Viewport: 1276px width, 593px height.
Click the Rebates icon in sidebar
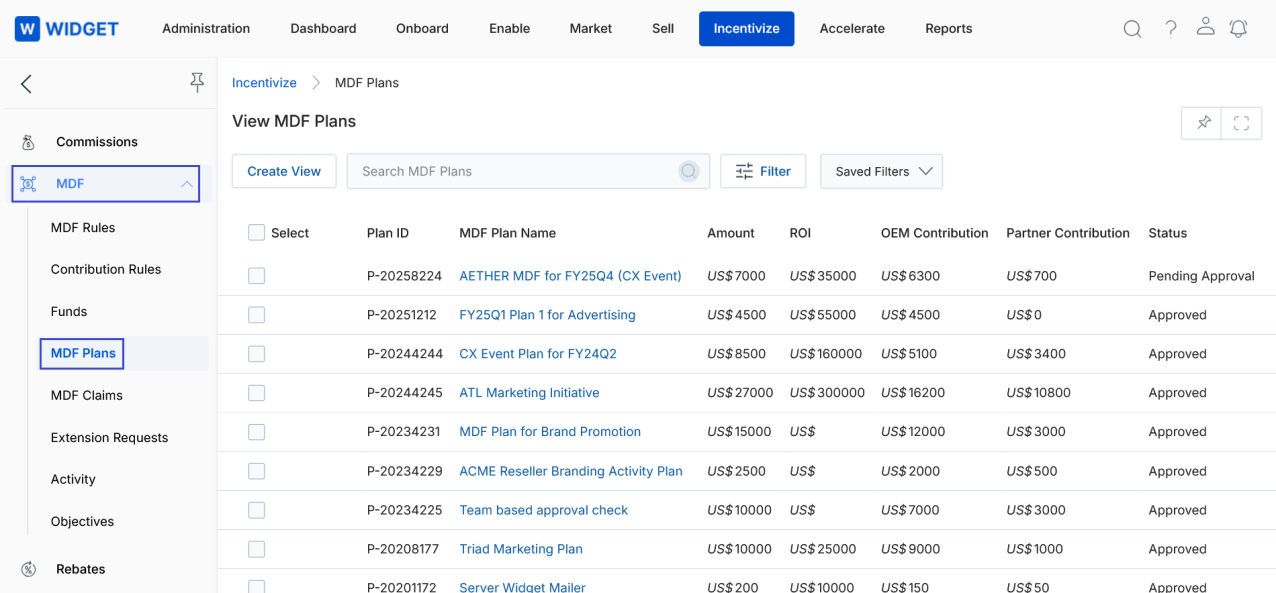(29, 569)
